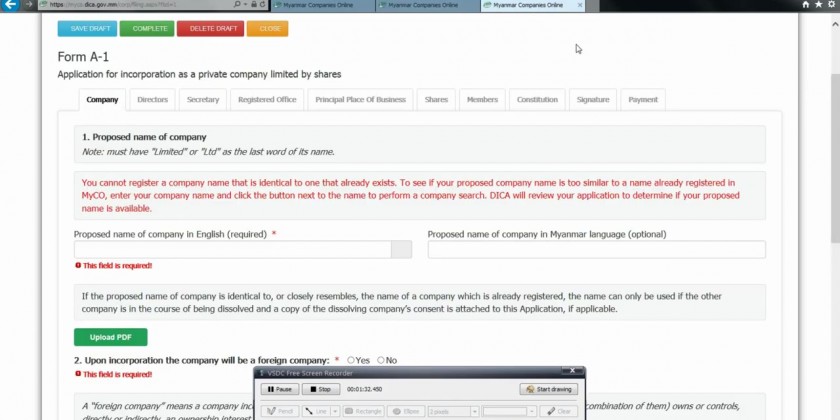Open the Line tool dropdown arrow
The width and height of the screenshot is (840, 420).
click(337, 411)
